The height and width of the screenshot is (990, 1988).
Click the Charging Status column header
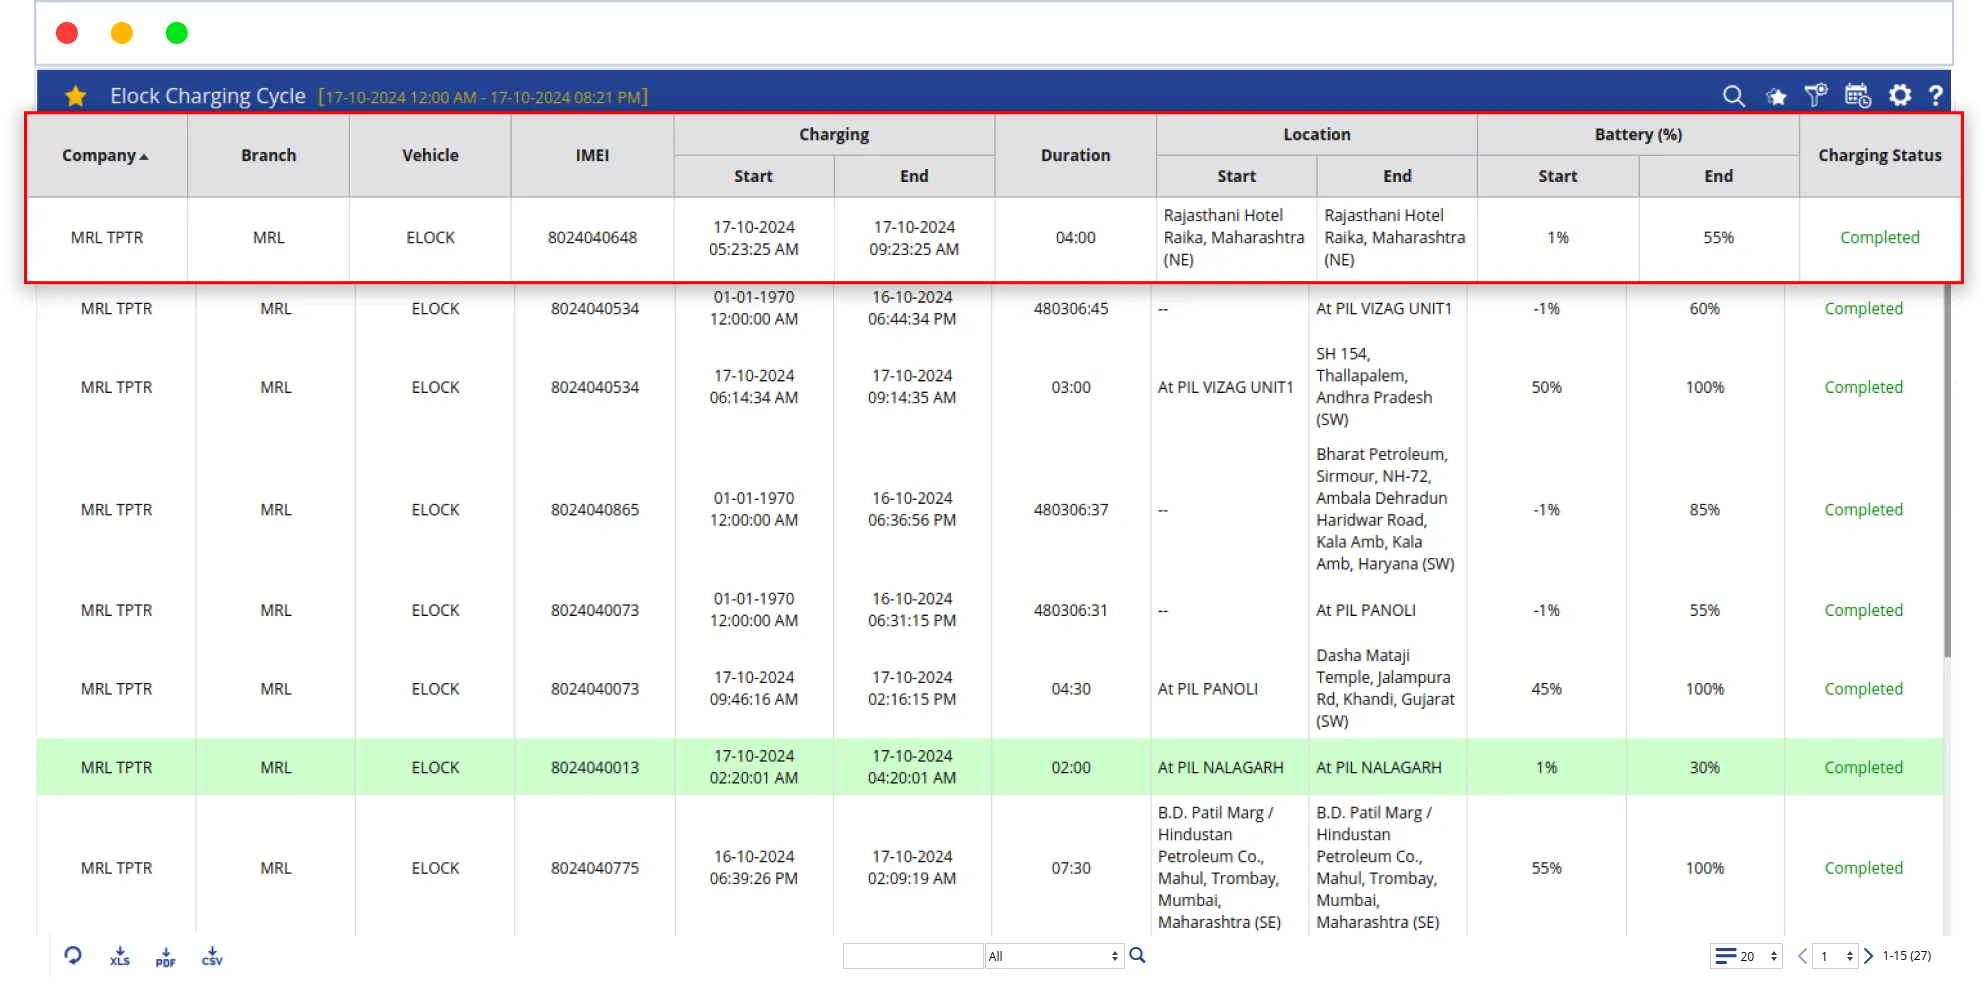point(1879,155)
